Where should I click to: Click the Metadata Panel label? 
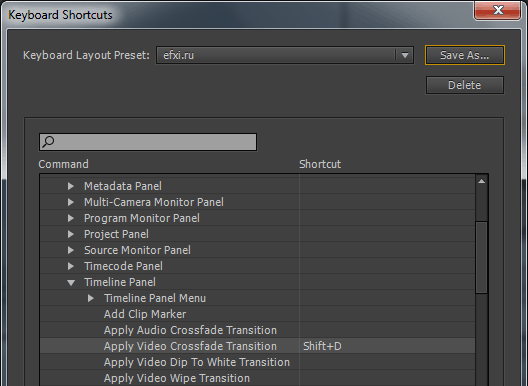[123, 186]
